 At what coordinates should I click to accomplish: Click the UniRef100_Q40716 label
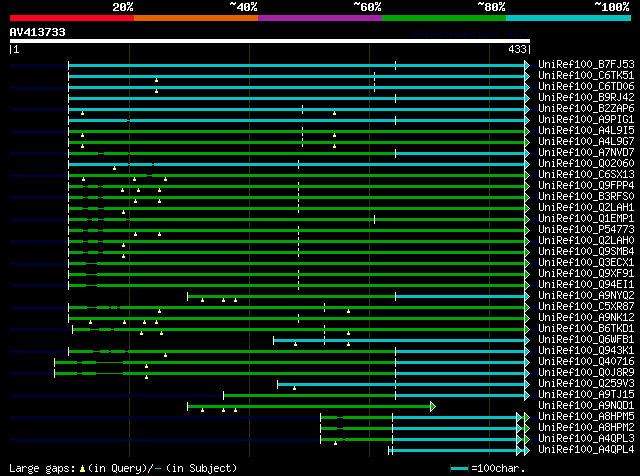point(586,362)
